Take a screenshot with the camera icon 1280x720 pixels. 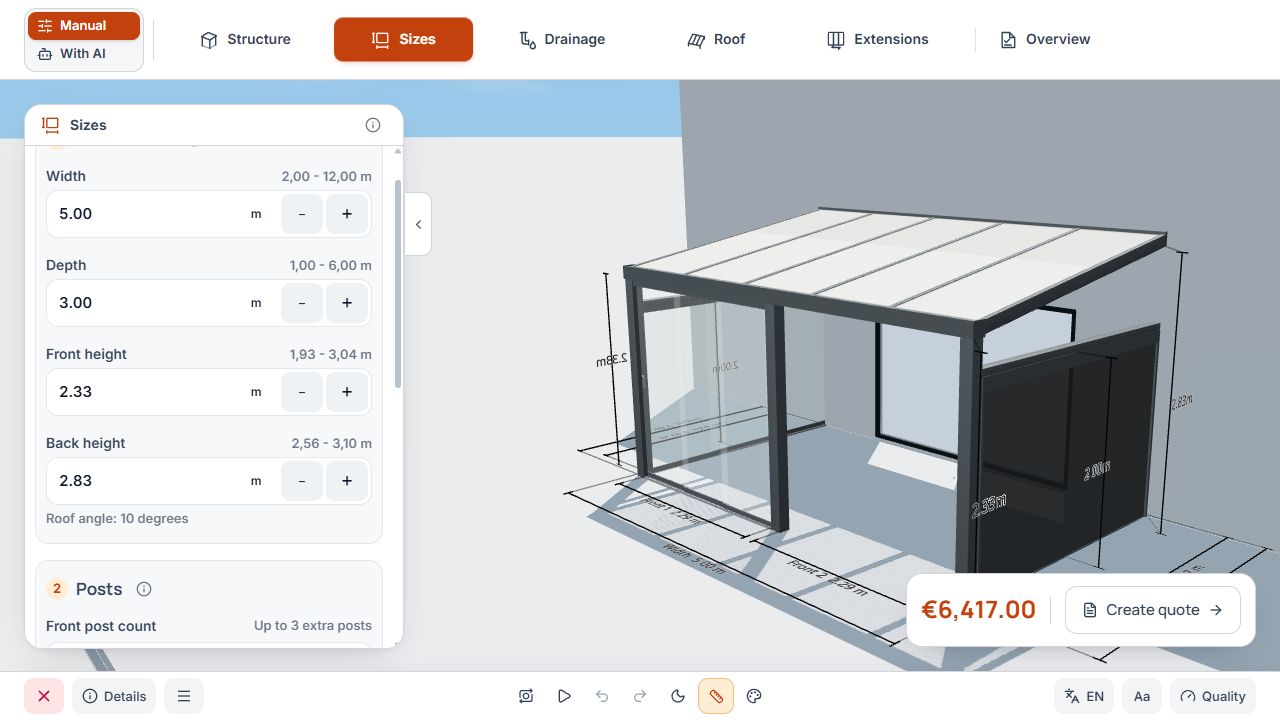coord(526,696)
